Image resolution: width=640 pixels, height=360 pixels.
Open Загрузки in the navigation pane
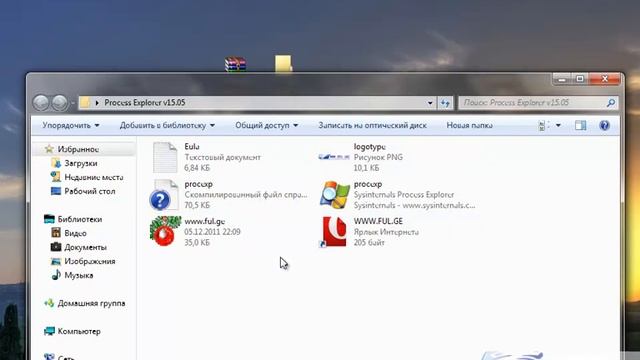click(81, 163)
